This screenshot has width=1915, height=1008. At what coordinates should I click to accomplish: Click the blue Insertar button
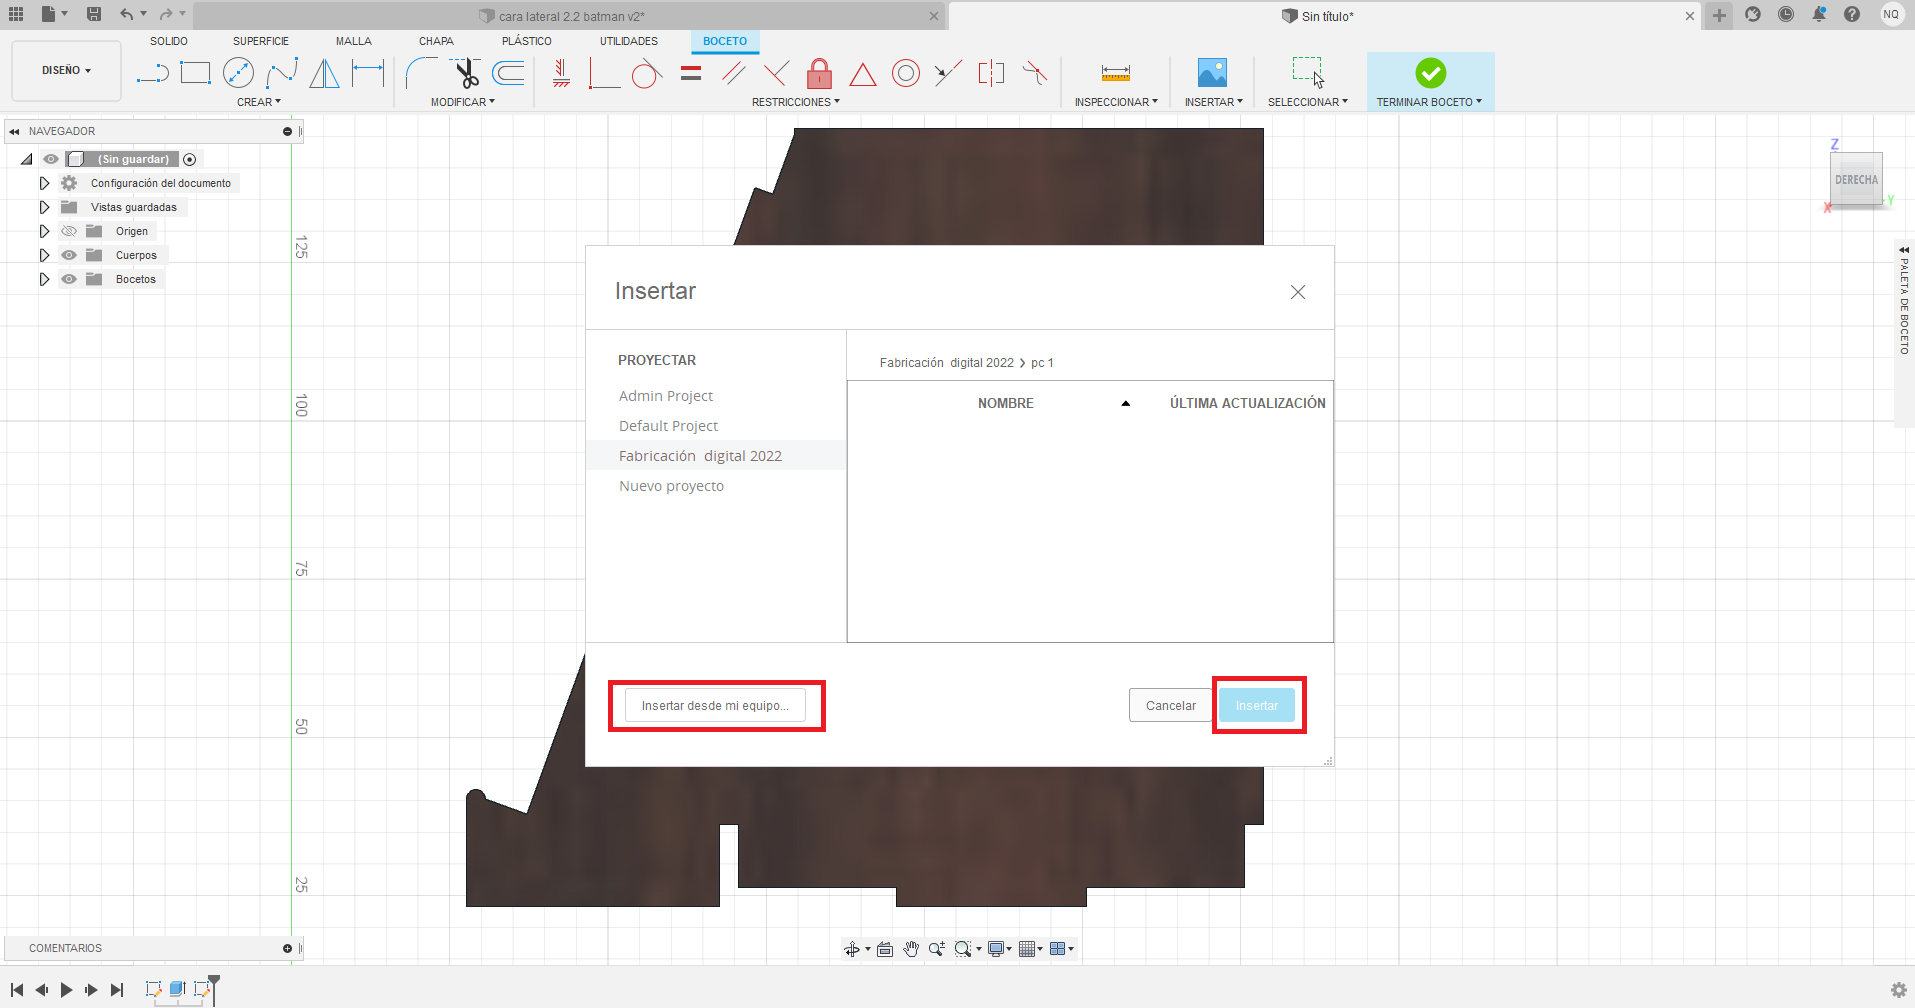[1257, 706]
